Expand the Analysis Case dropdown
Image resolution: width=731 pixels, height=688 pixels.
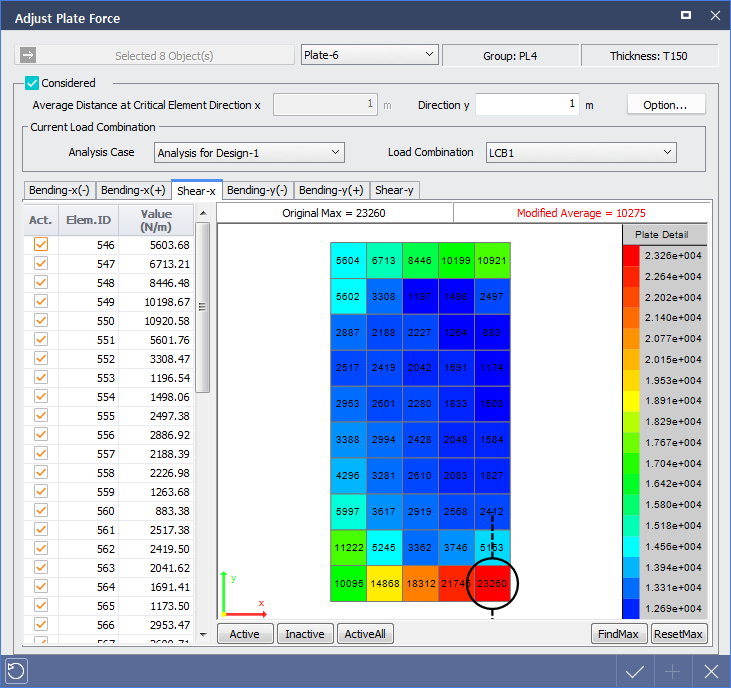coord(249,152)
